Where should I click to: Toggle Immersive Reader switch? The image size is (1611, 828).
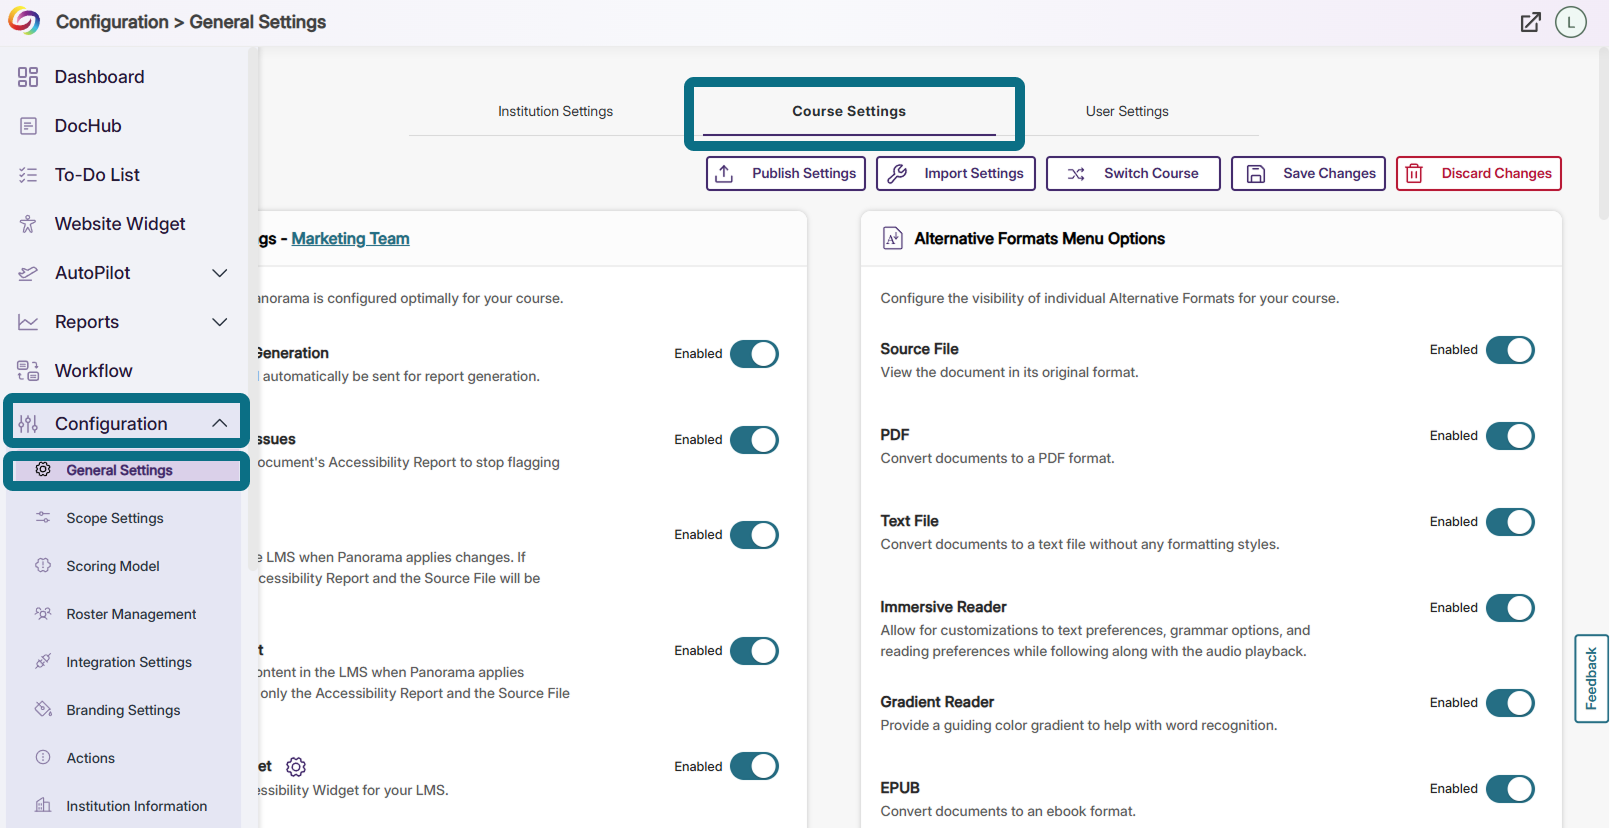click(x=1510, y=608)
